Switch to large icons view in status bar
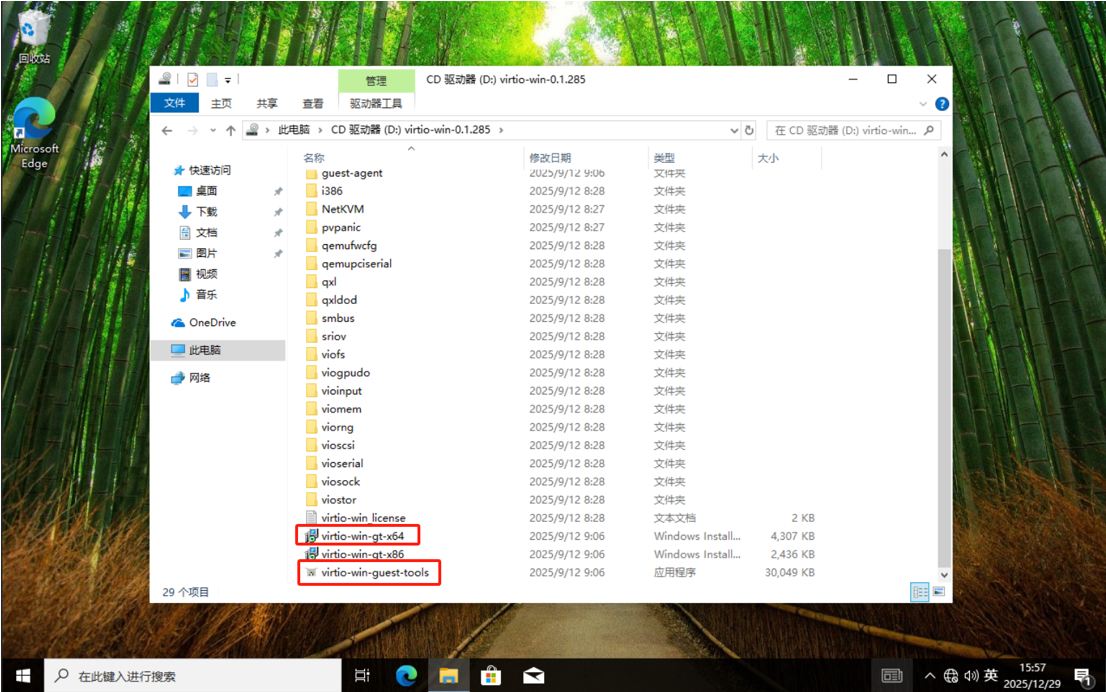 (938, 592)
